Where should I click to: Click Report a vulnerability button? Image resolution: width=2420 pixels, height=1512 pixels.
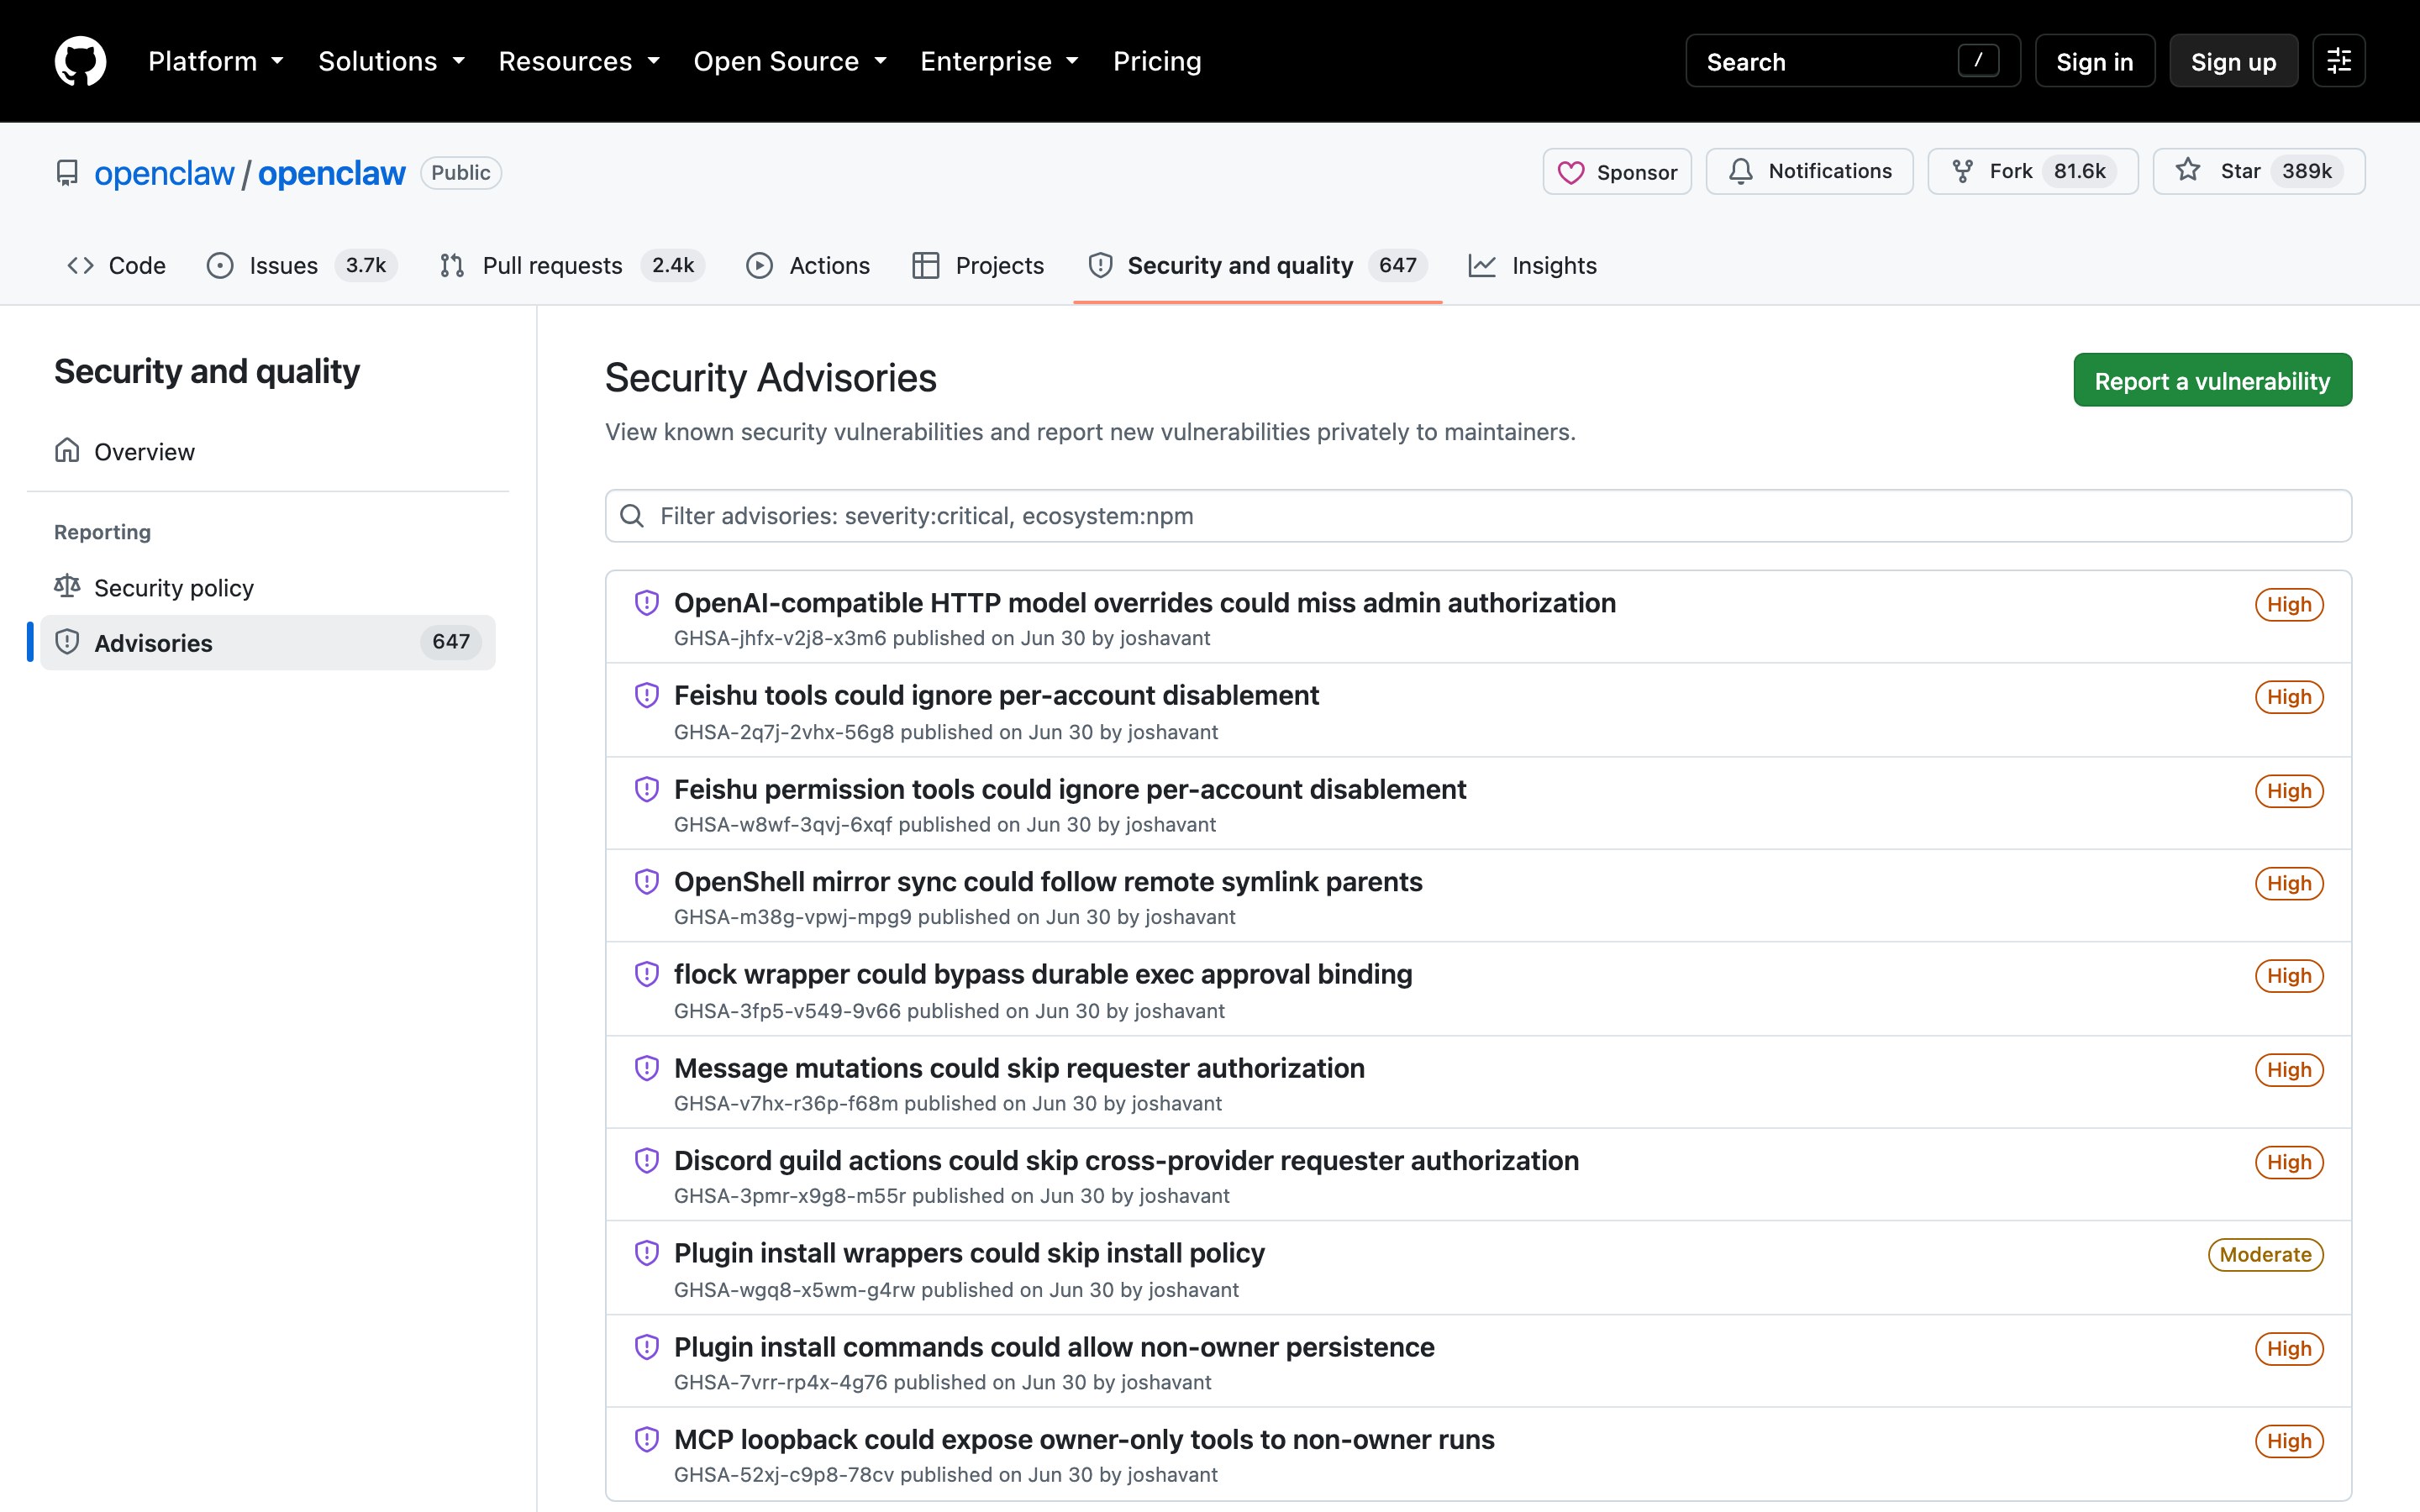[x=2212, y=380]
